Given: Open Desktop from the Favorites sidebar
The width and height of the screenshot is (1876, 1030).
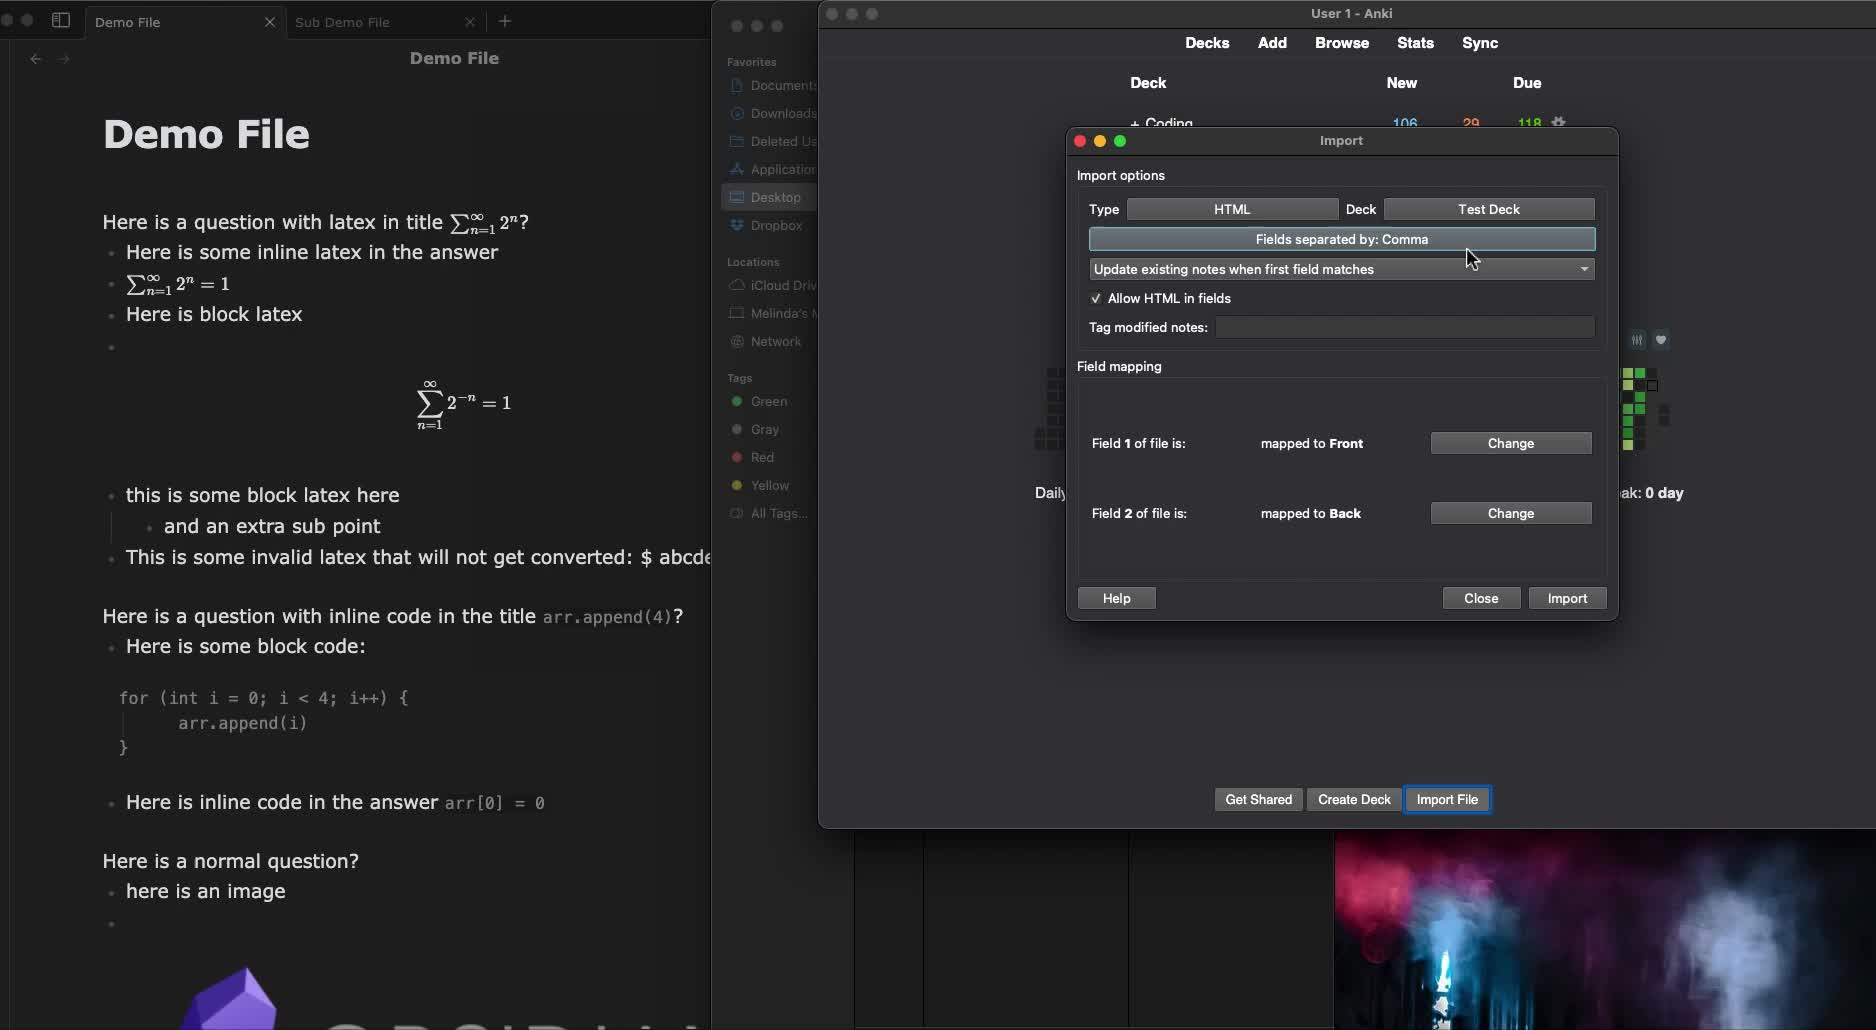Looking at the screenshot, I should (x=776, y=197).
